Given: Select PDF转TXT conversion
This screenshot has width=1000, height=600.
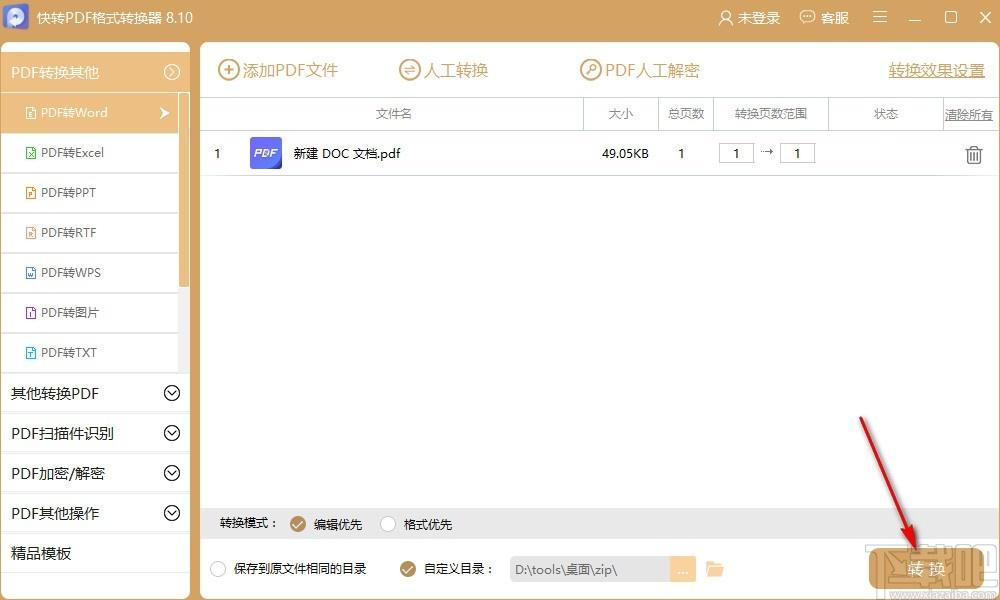Looking at the screenshot, I should 90,353.
